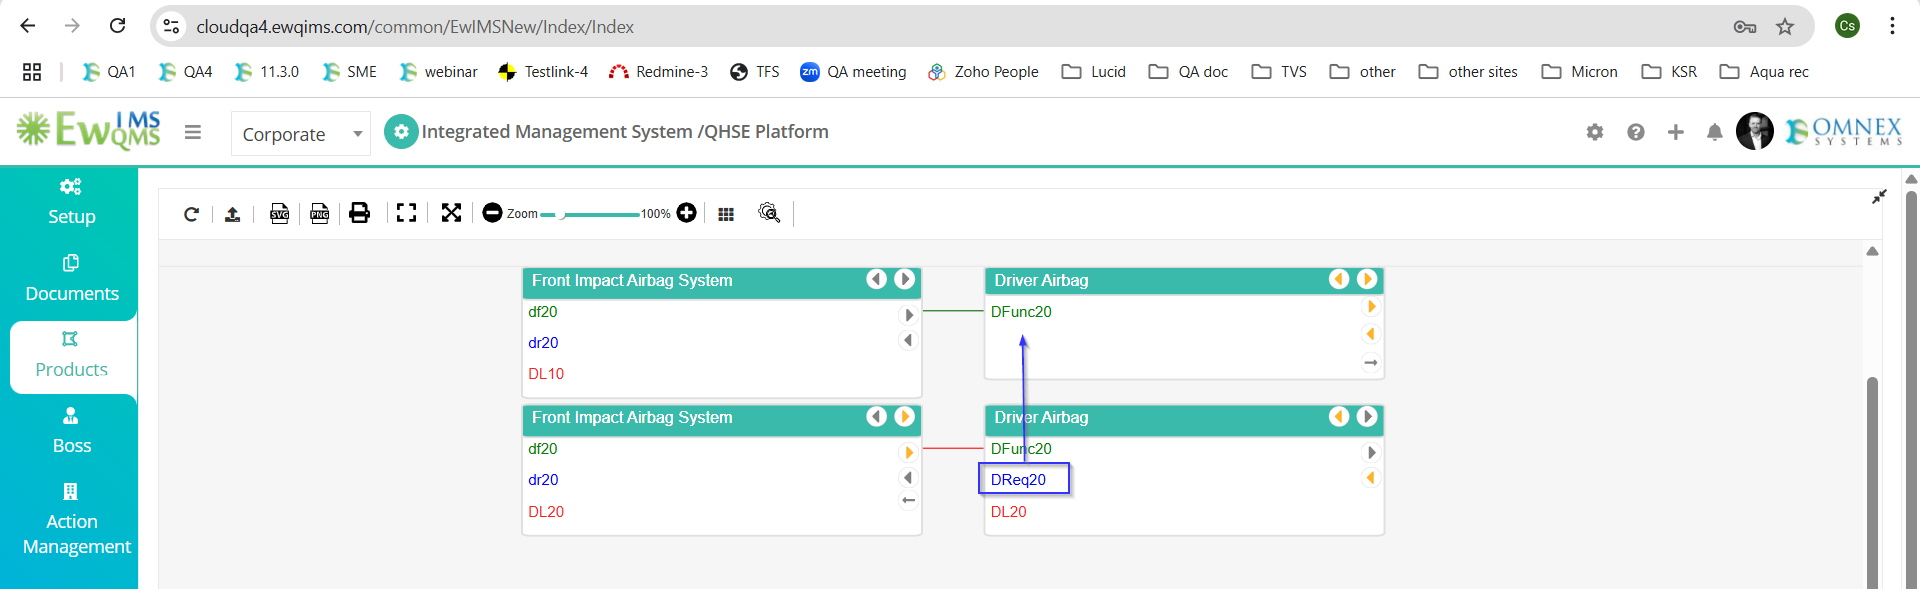Print the diagram

click(360, 213)
